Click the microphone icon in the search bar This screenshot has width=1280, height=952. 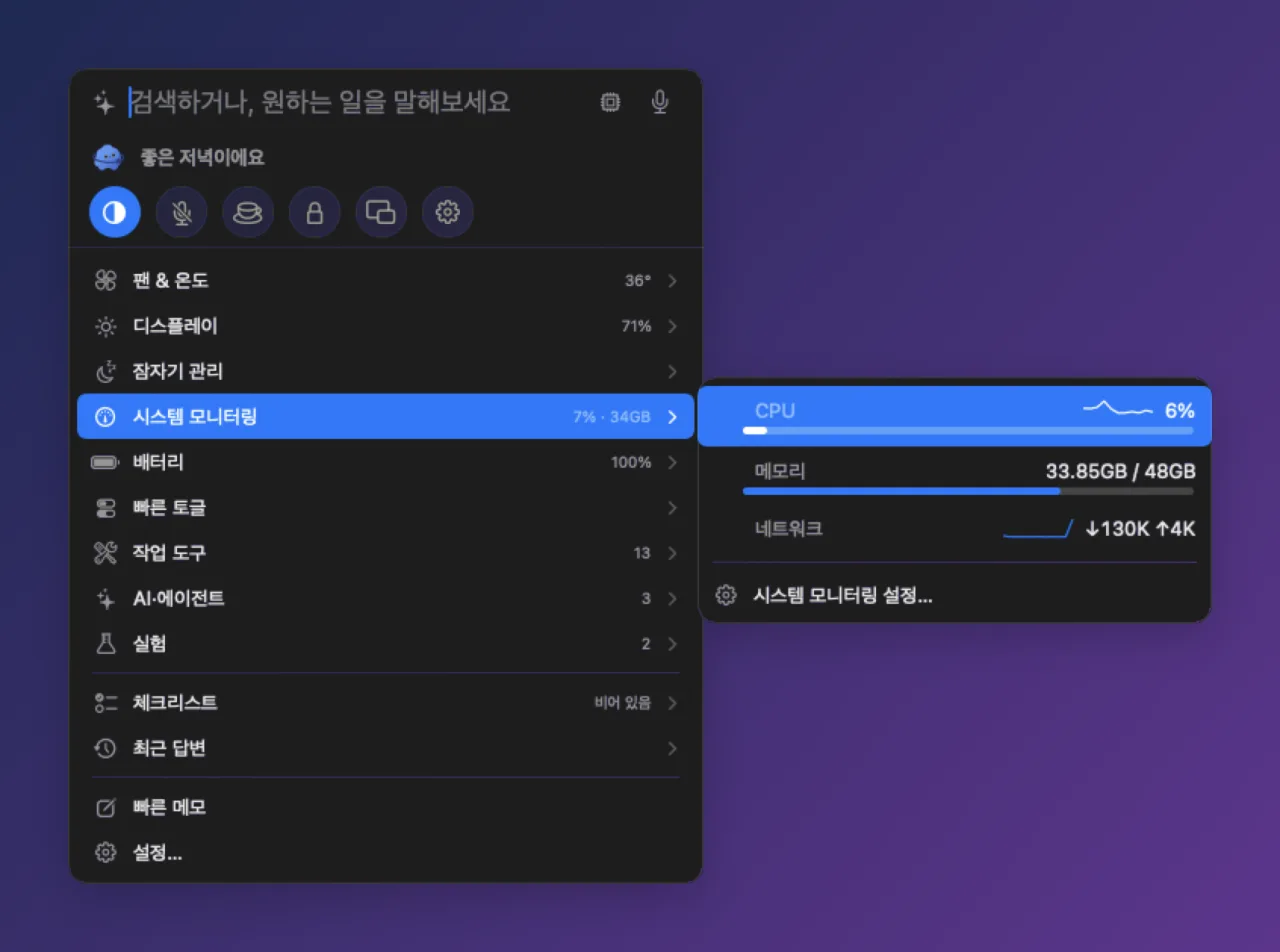tap(659, 102)
